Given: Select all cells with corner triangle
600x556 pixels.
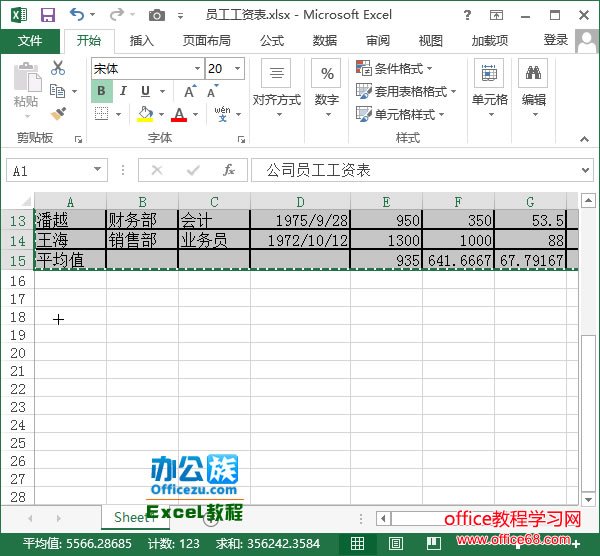Looking at the screenshot, I should pyautogui.click(x=26, y=201).
